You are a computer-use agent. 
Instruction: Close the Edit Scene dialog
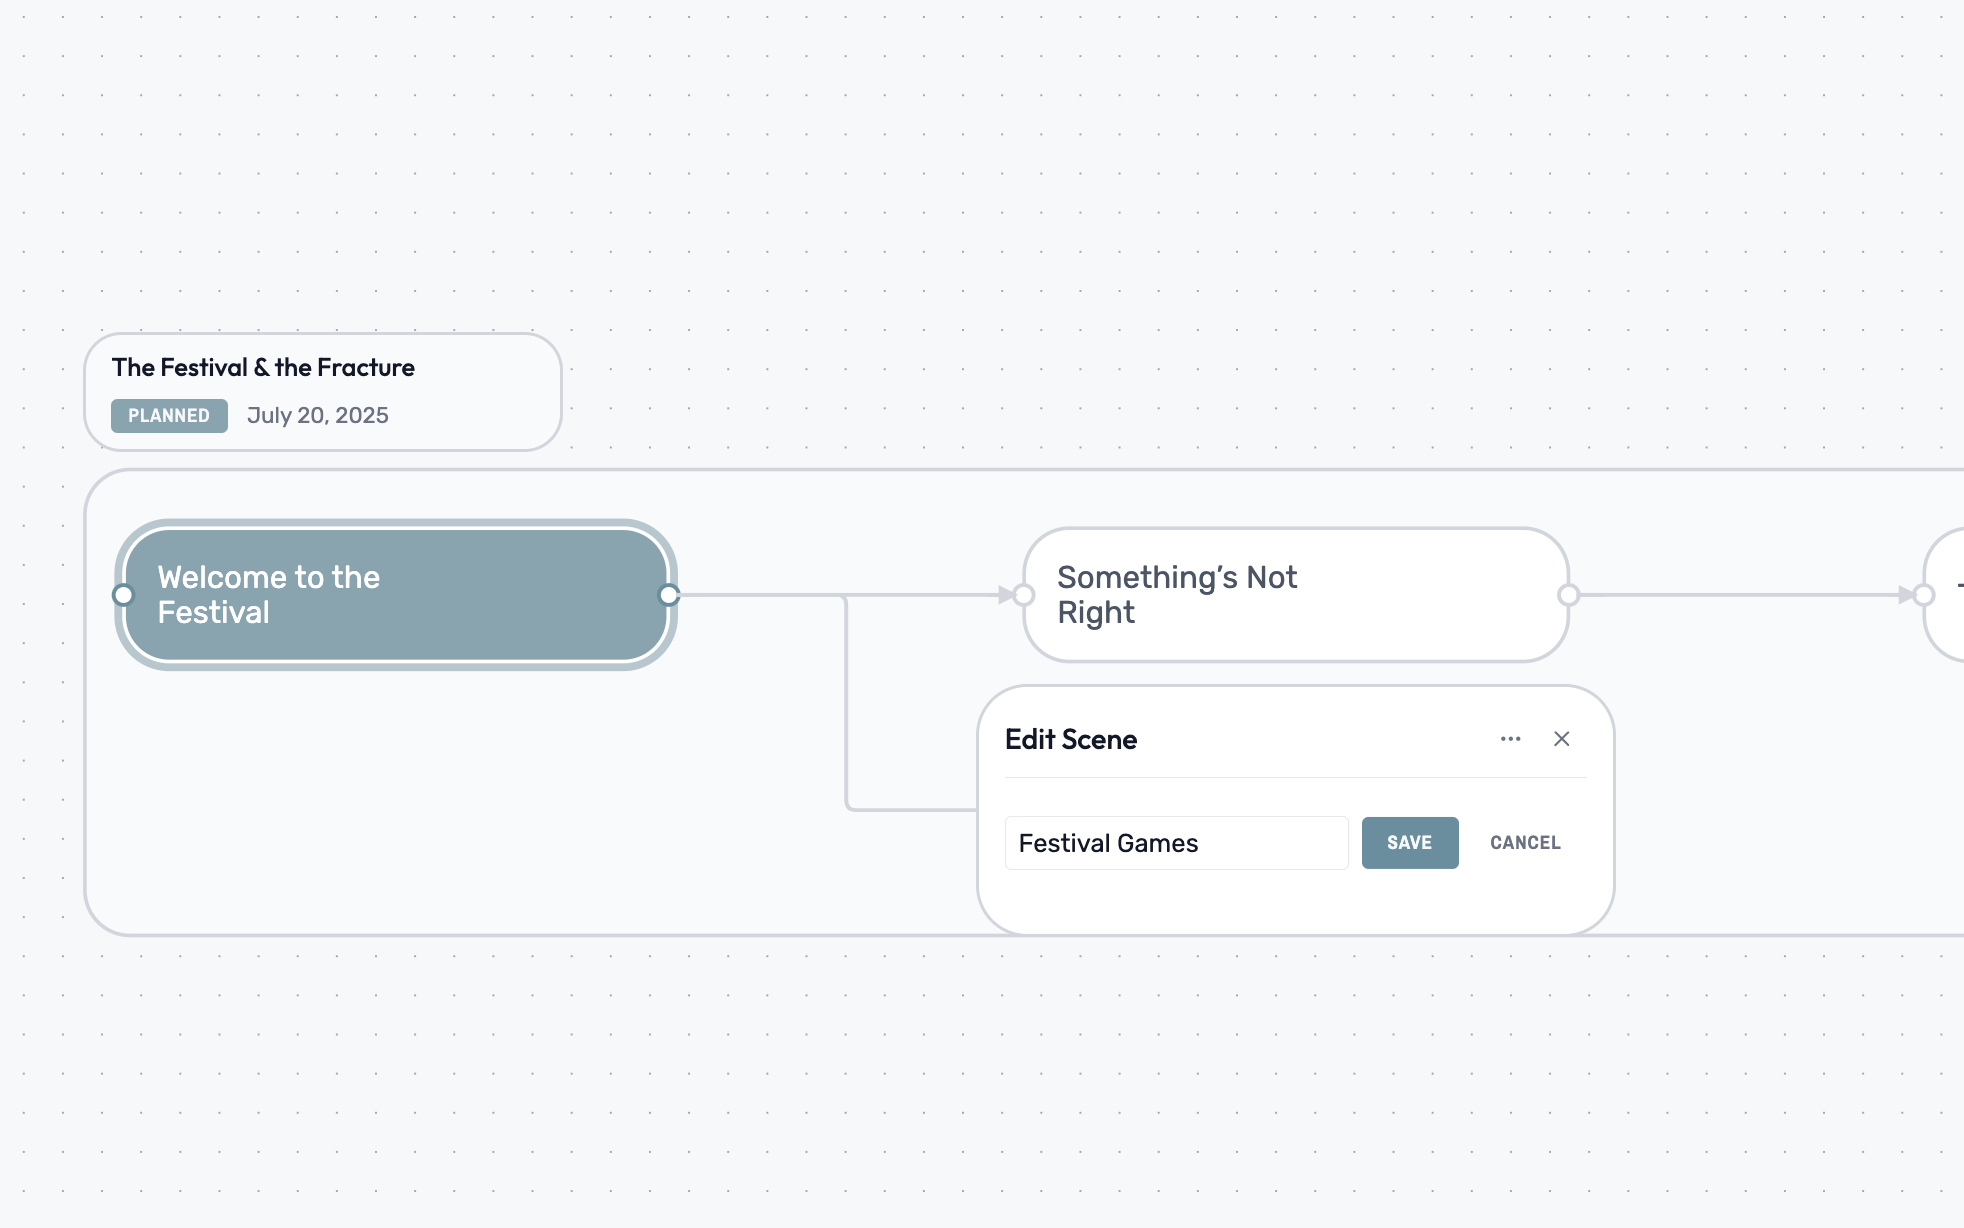point(1562,739)
